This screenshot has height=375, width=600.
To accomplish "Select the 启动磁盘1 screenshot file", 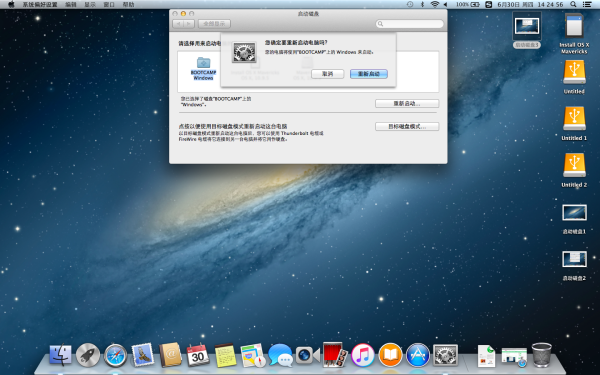I will [574, 219].
